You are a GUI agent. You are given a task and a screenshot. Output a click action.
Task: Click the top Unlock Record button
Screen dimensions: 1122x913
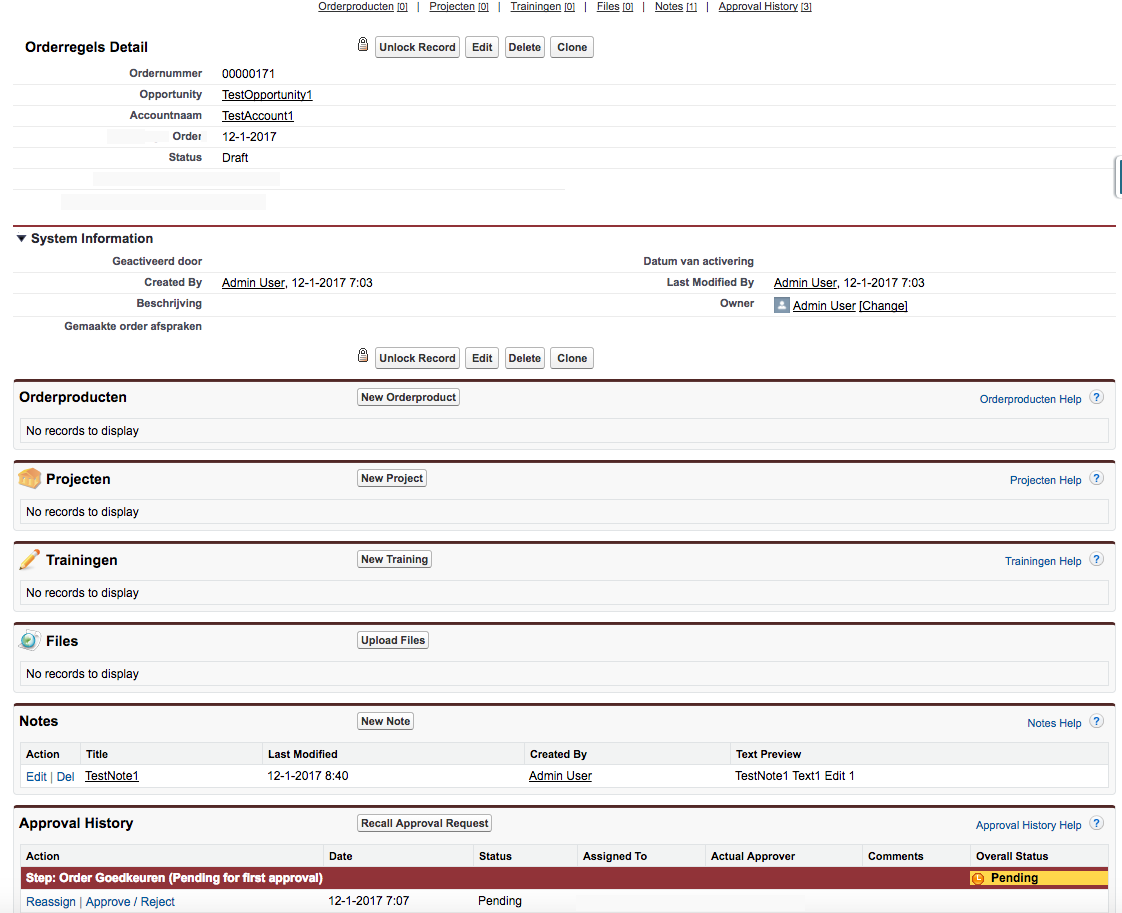tap(417, 47)
